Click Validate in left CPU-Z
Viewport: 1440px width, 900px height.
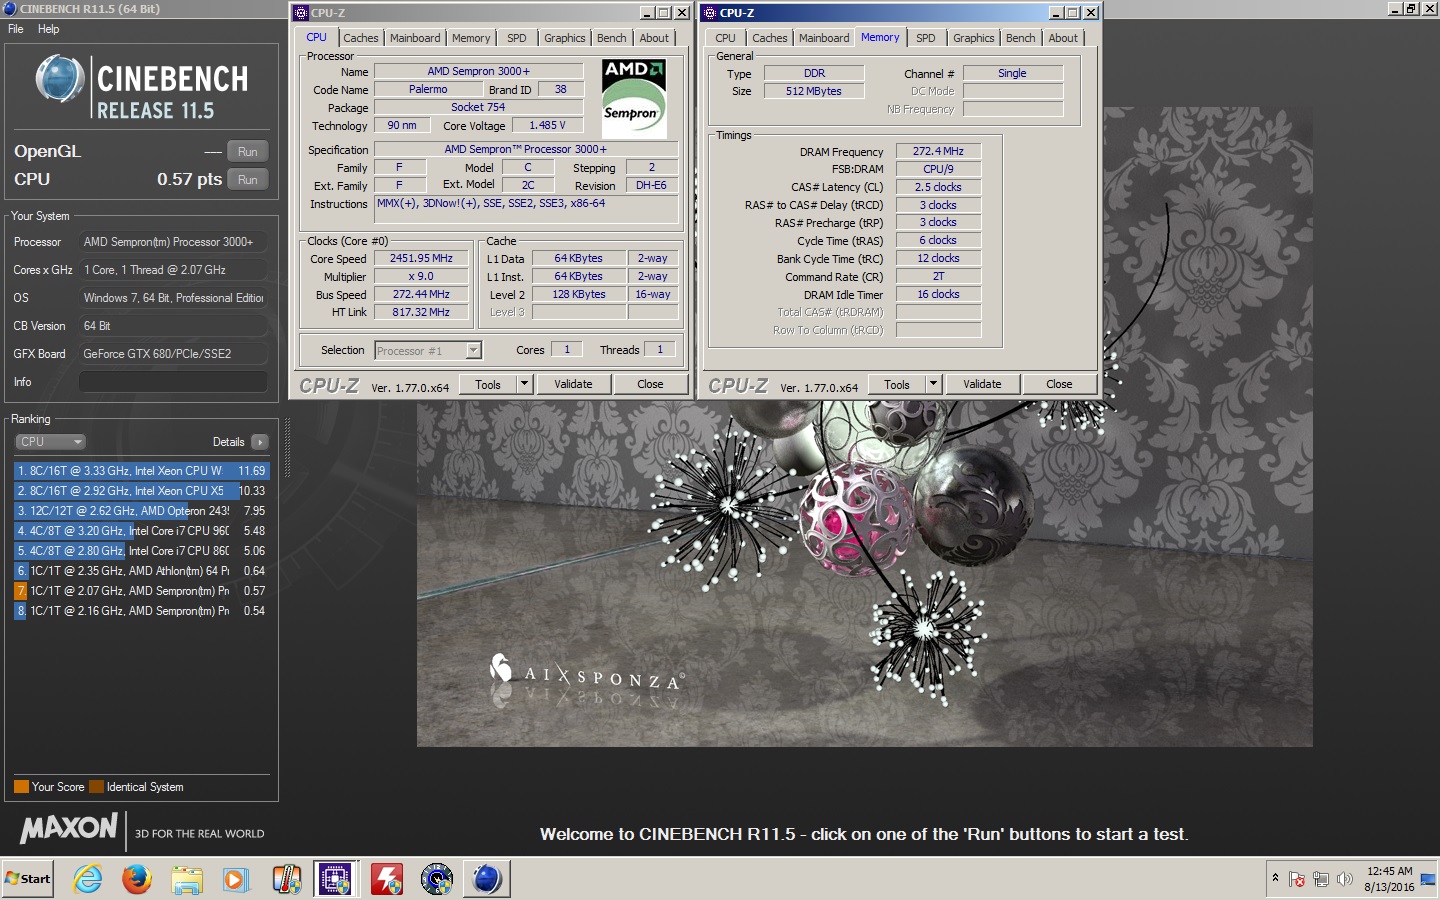[573, 384]
